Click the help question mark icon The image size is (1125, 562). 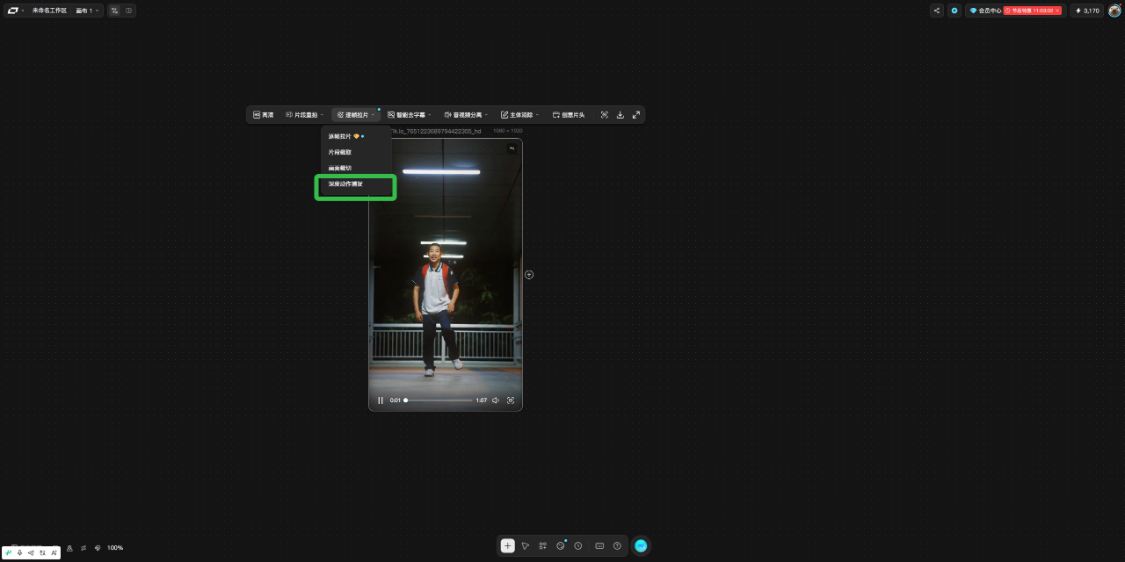[617, 545]
